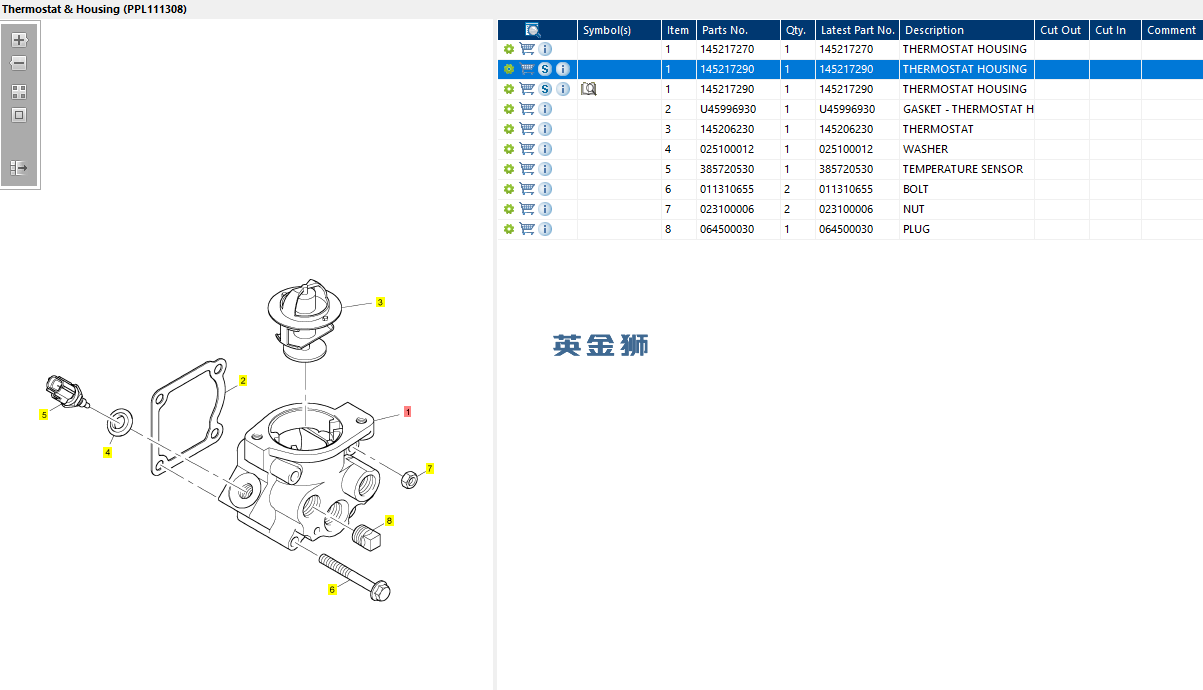Click the single square view icon
The width and height of the screenshot is (1203, 690).
point(19,115)
